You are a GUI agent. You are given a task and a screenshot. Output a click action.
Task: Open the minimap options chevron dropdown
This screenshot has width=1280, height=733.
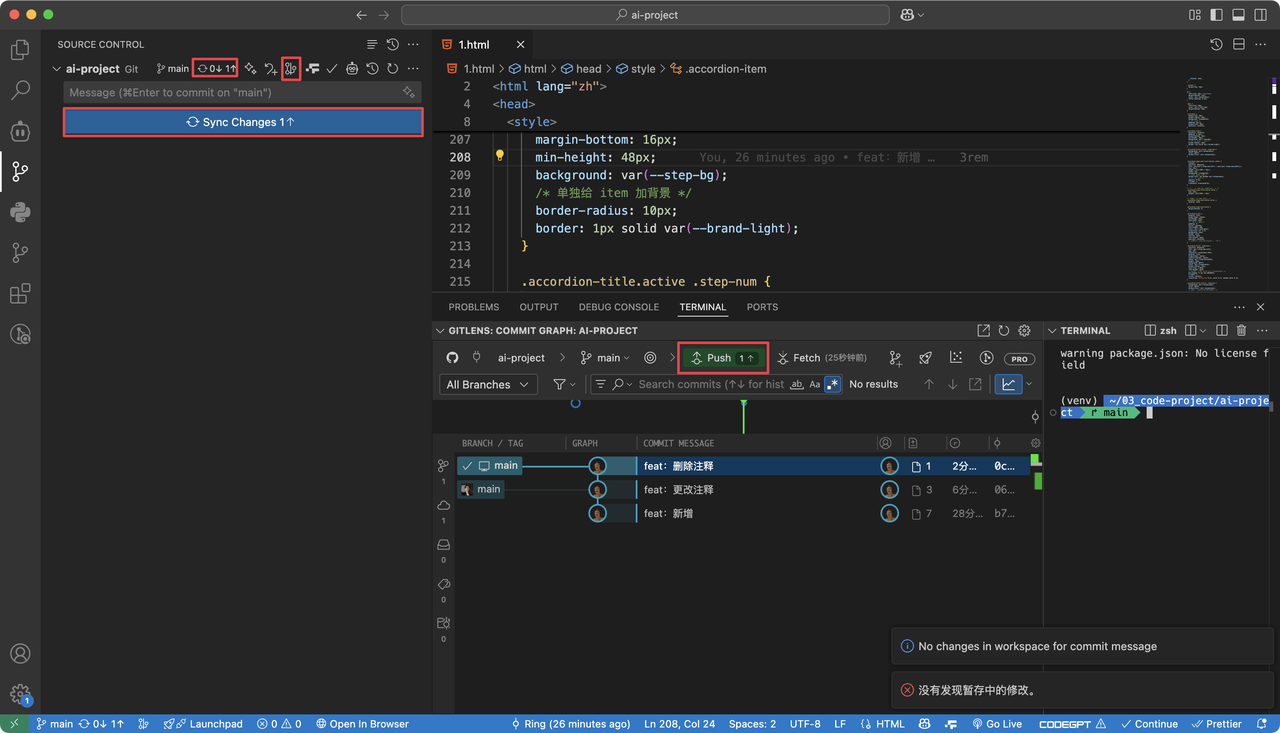[1029, 384]
